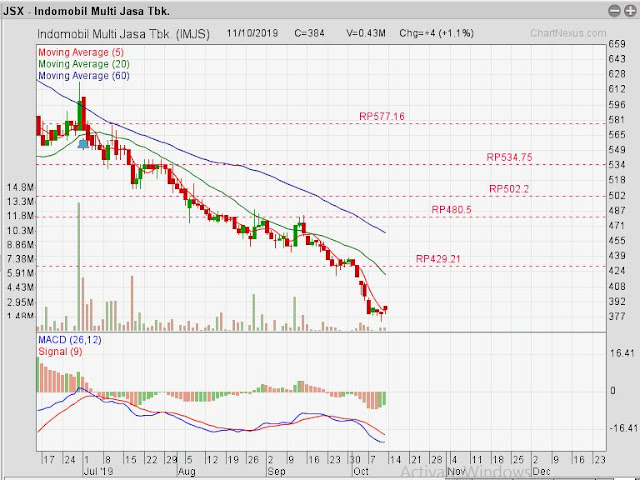Image resolution: width=640 pixels, height=480 pixels.
Task: Click the -16.41 MACD axis value
Action: 623,428
